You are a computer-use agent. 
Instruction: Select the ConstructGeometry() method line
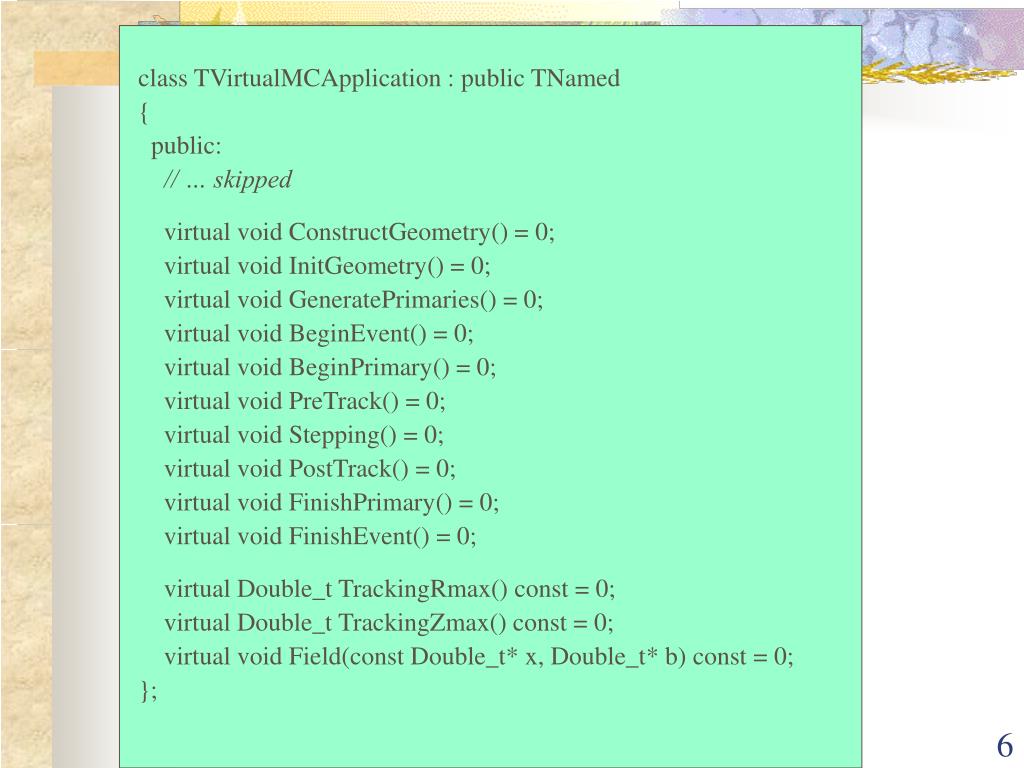(359, 233)
